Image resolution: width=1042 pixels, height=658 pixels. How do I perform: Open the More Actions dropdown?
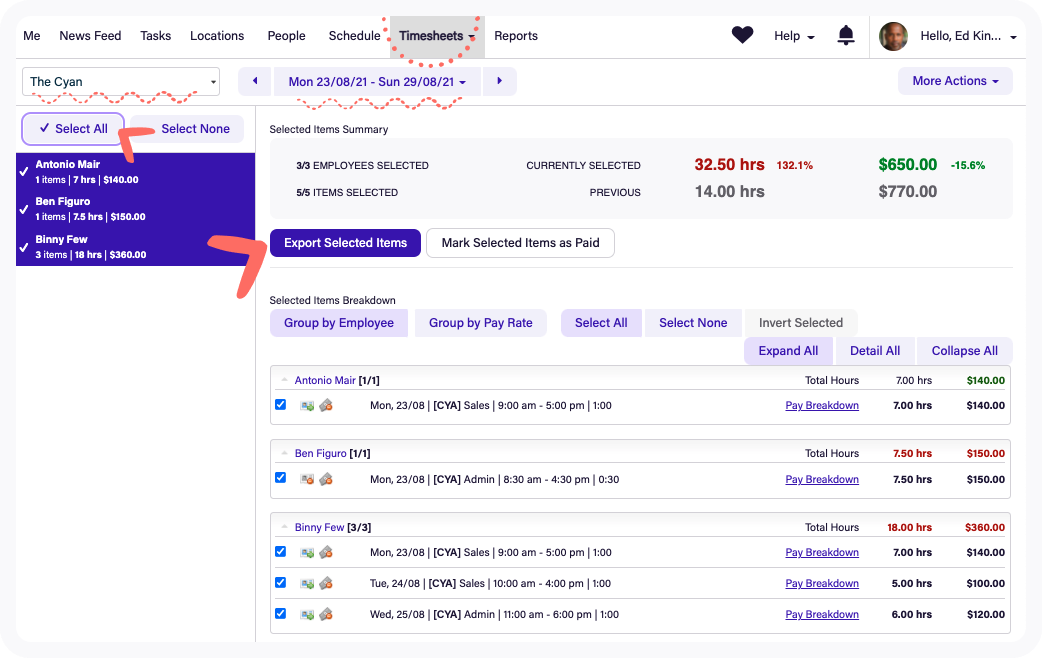[954, 81]
